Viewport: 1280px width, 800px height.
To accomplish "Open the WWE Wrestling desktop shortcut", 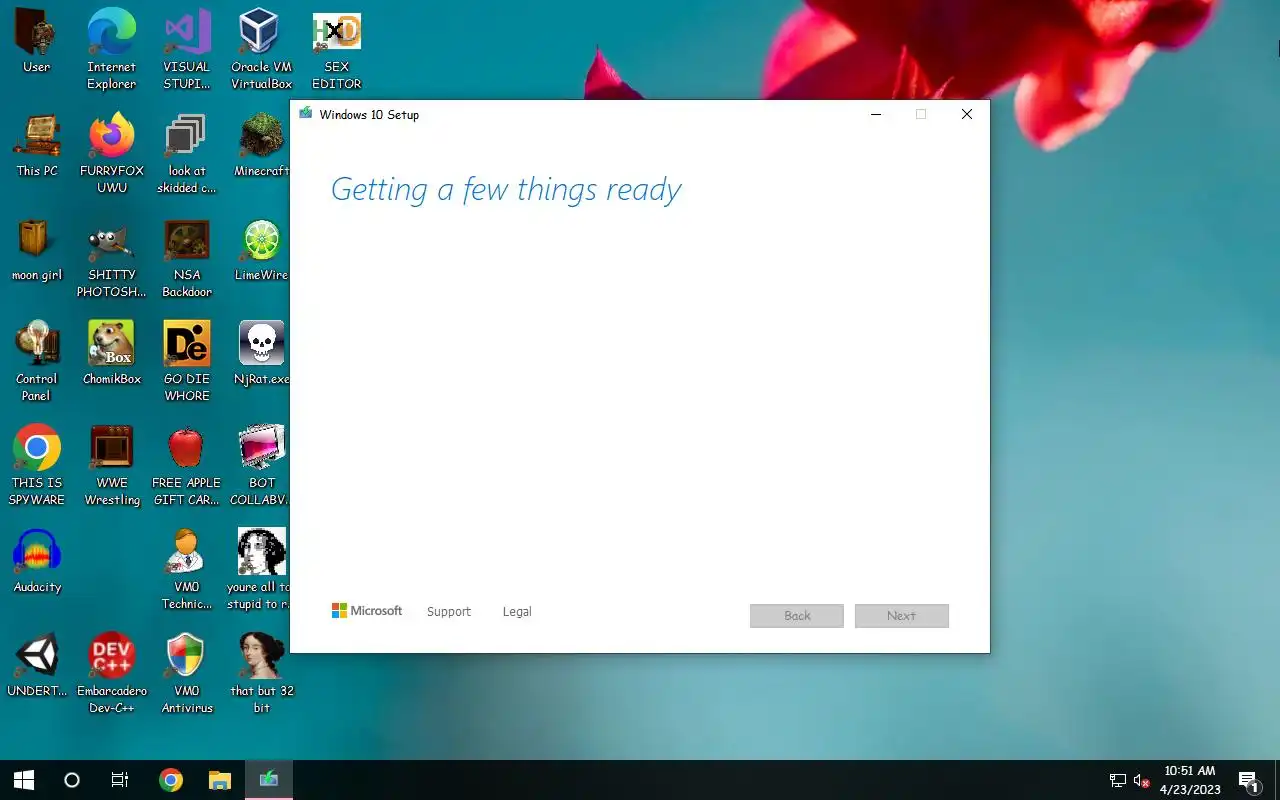I will pyautogui.click(x=112, y=465).
